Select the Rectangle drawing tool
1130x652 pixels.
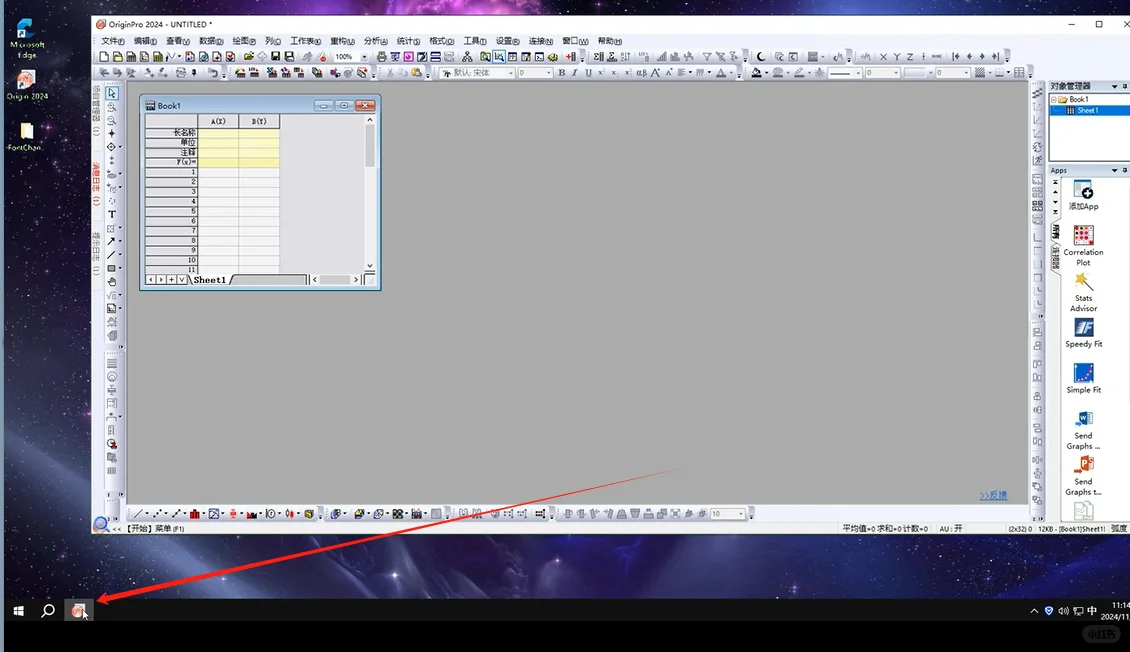[111, 269]
